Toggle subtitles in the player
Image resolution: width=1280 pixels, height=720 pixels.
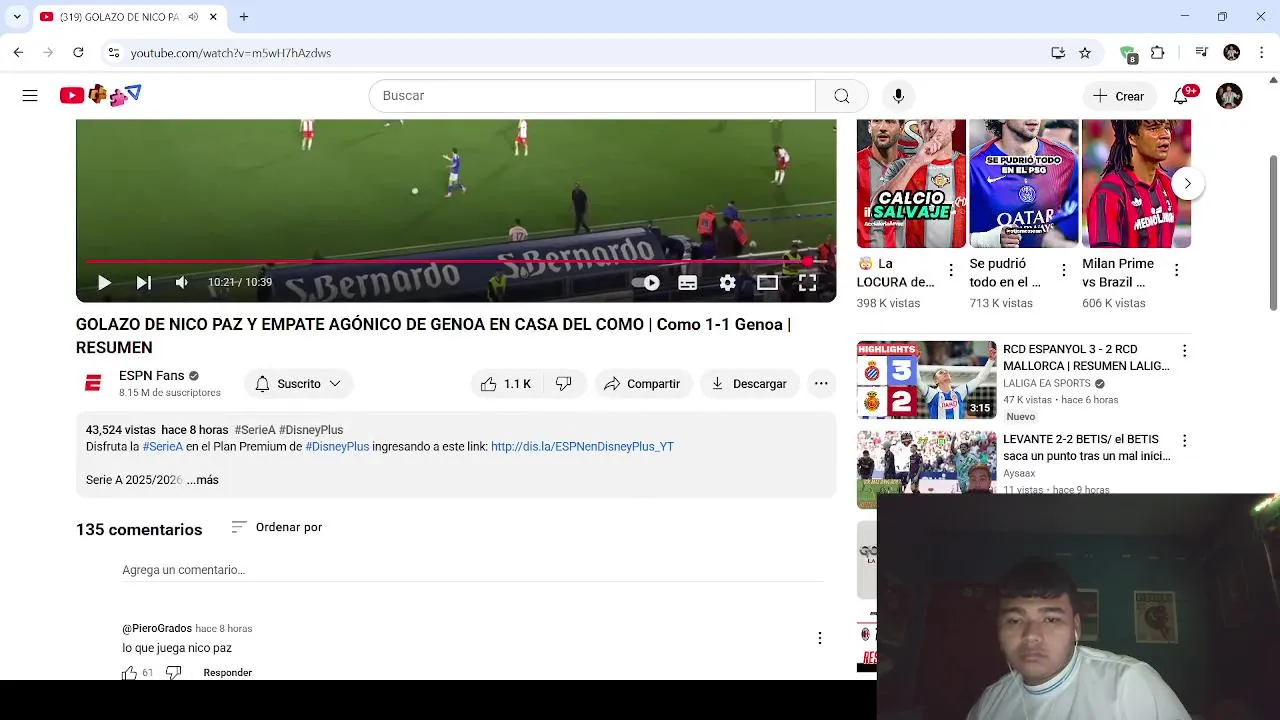pyautogui.click(x=687, y=283)
